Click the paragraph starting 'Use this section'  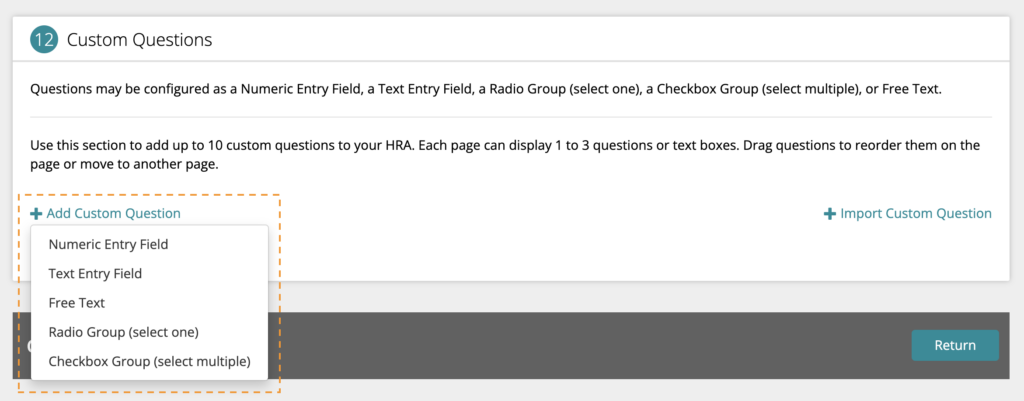[x=505, y=155]
